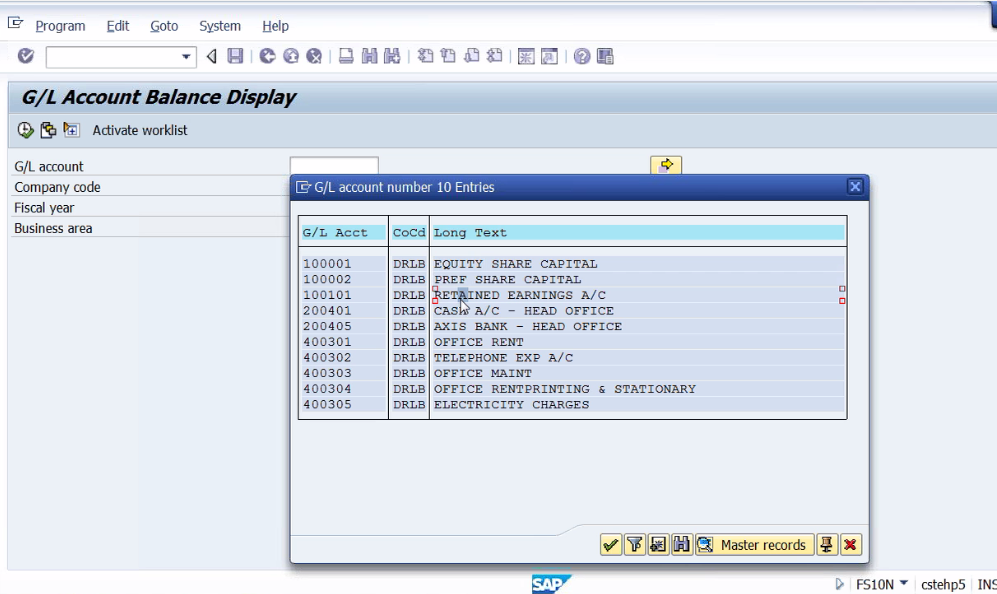Viewport: 997px width, 594px height.
Task: Click the CoCd column header
Action: point(409,233)
